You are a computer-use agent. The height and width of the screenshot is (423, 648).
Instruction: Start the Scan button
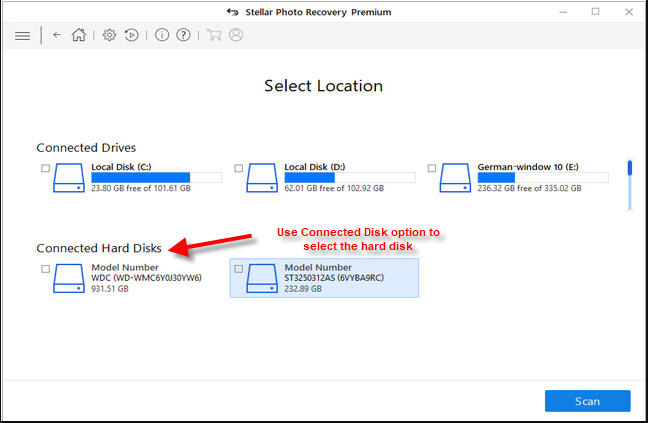pyautogui.click(x=588, y=401)
